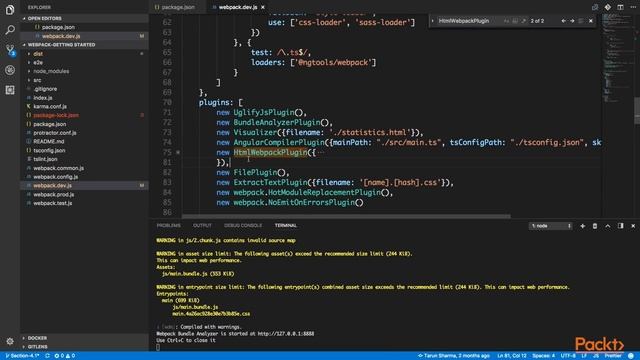This screenshot has width=640, height=360.
Task: Click find in selection icon
Action: (x=581, y=21)
